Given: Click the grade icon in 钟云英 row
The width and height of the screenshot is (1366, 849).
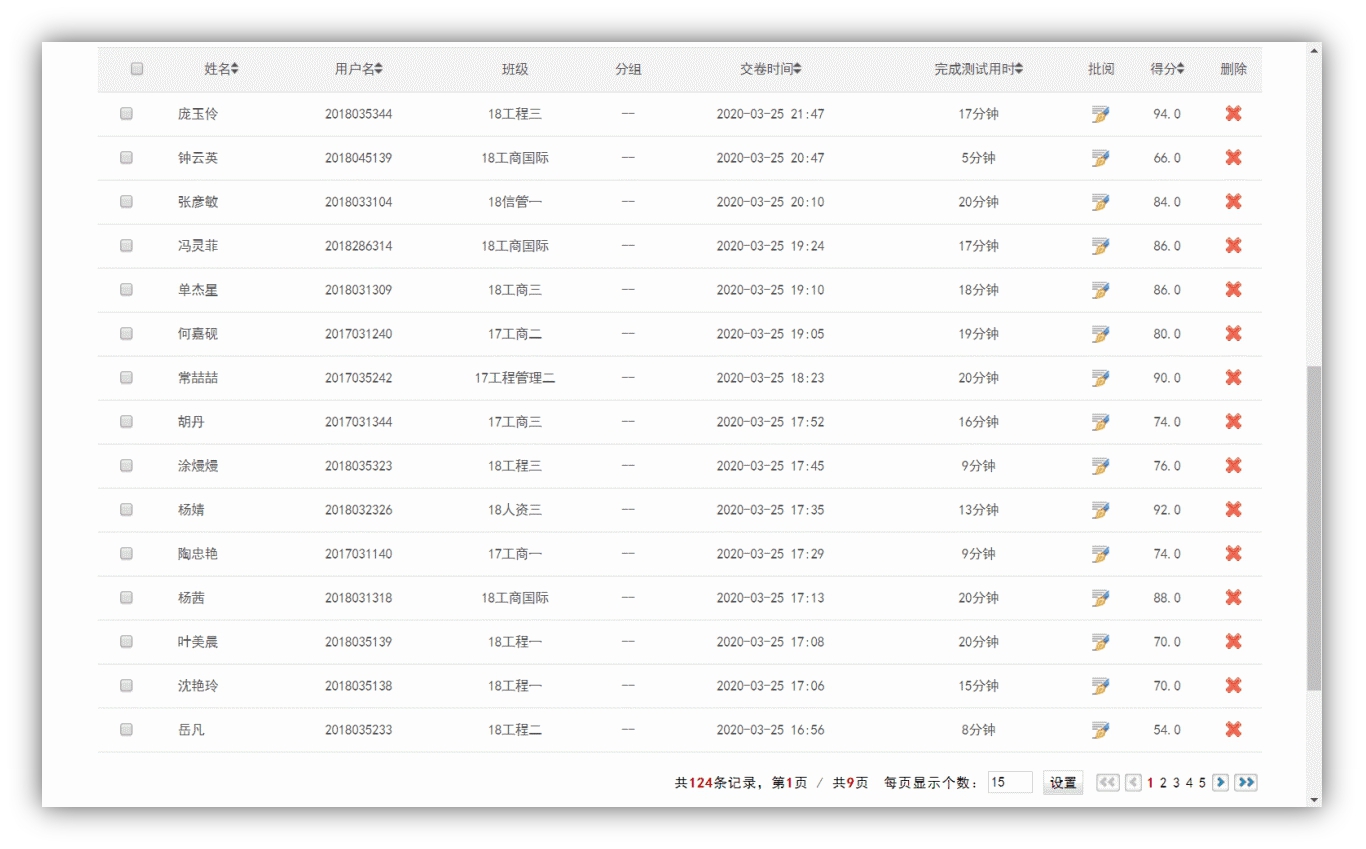Looking at the screenshot, I should [1100, 158].
